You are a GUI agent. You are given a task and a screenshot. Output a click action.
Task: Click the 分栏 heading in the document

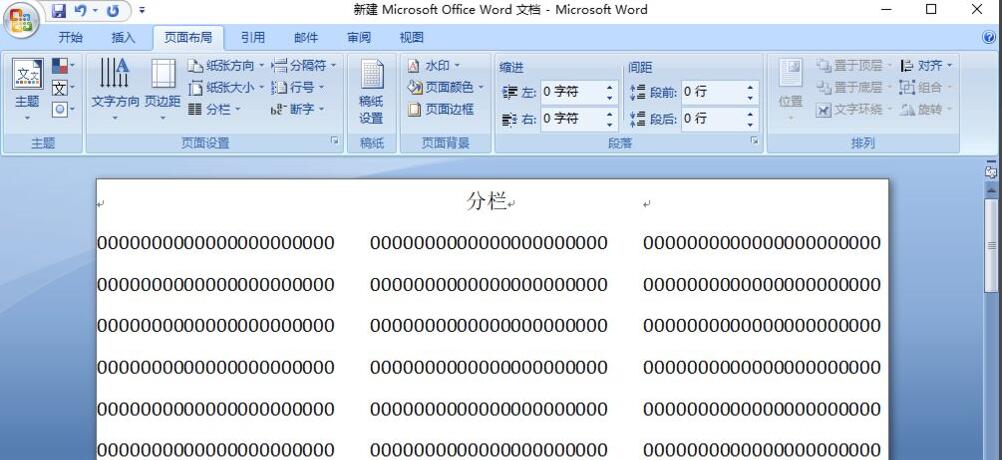point(486,202)
